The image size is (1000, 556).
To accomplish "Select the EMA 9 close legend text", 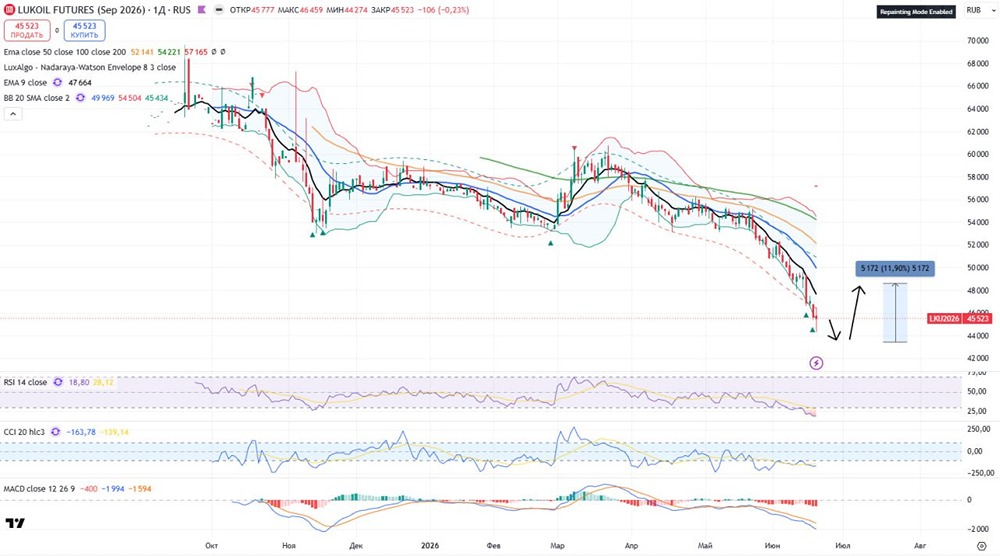I will 25,83.
